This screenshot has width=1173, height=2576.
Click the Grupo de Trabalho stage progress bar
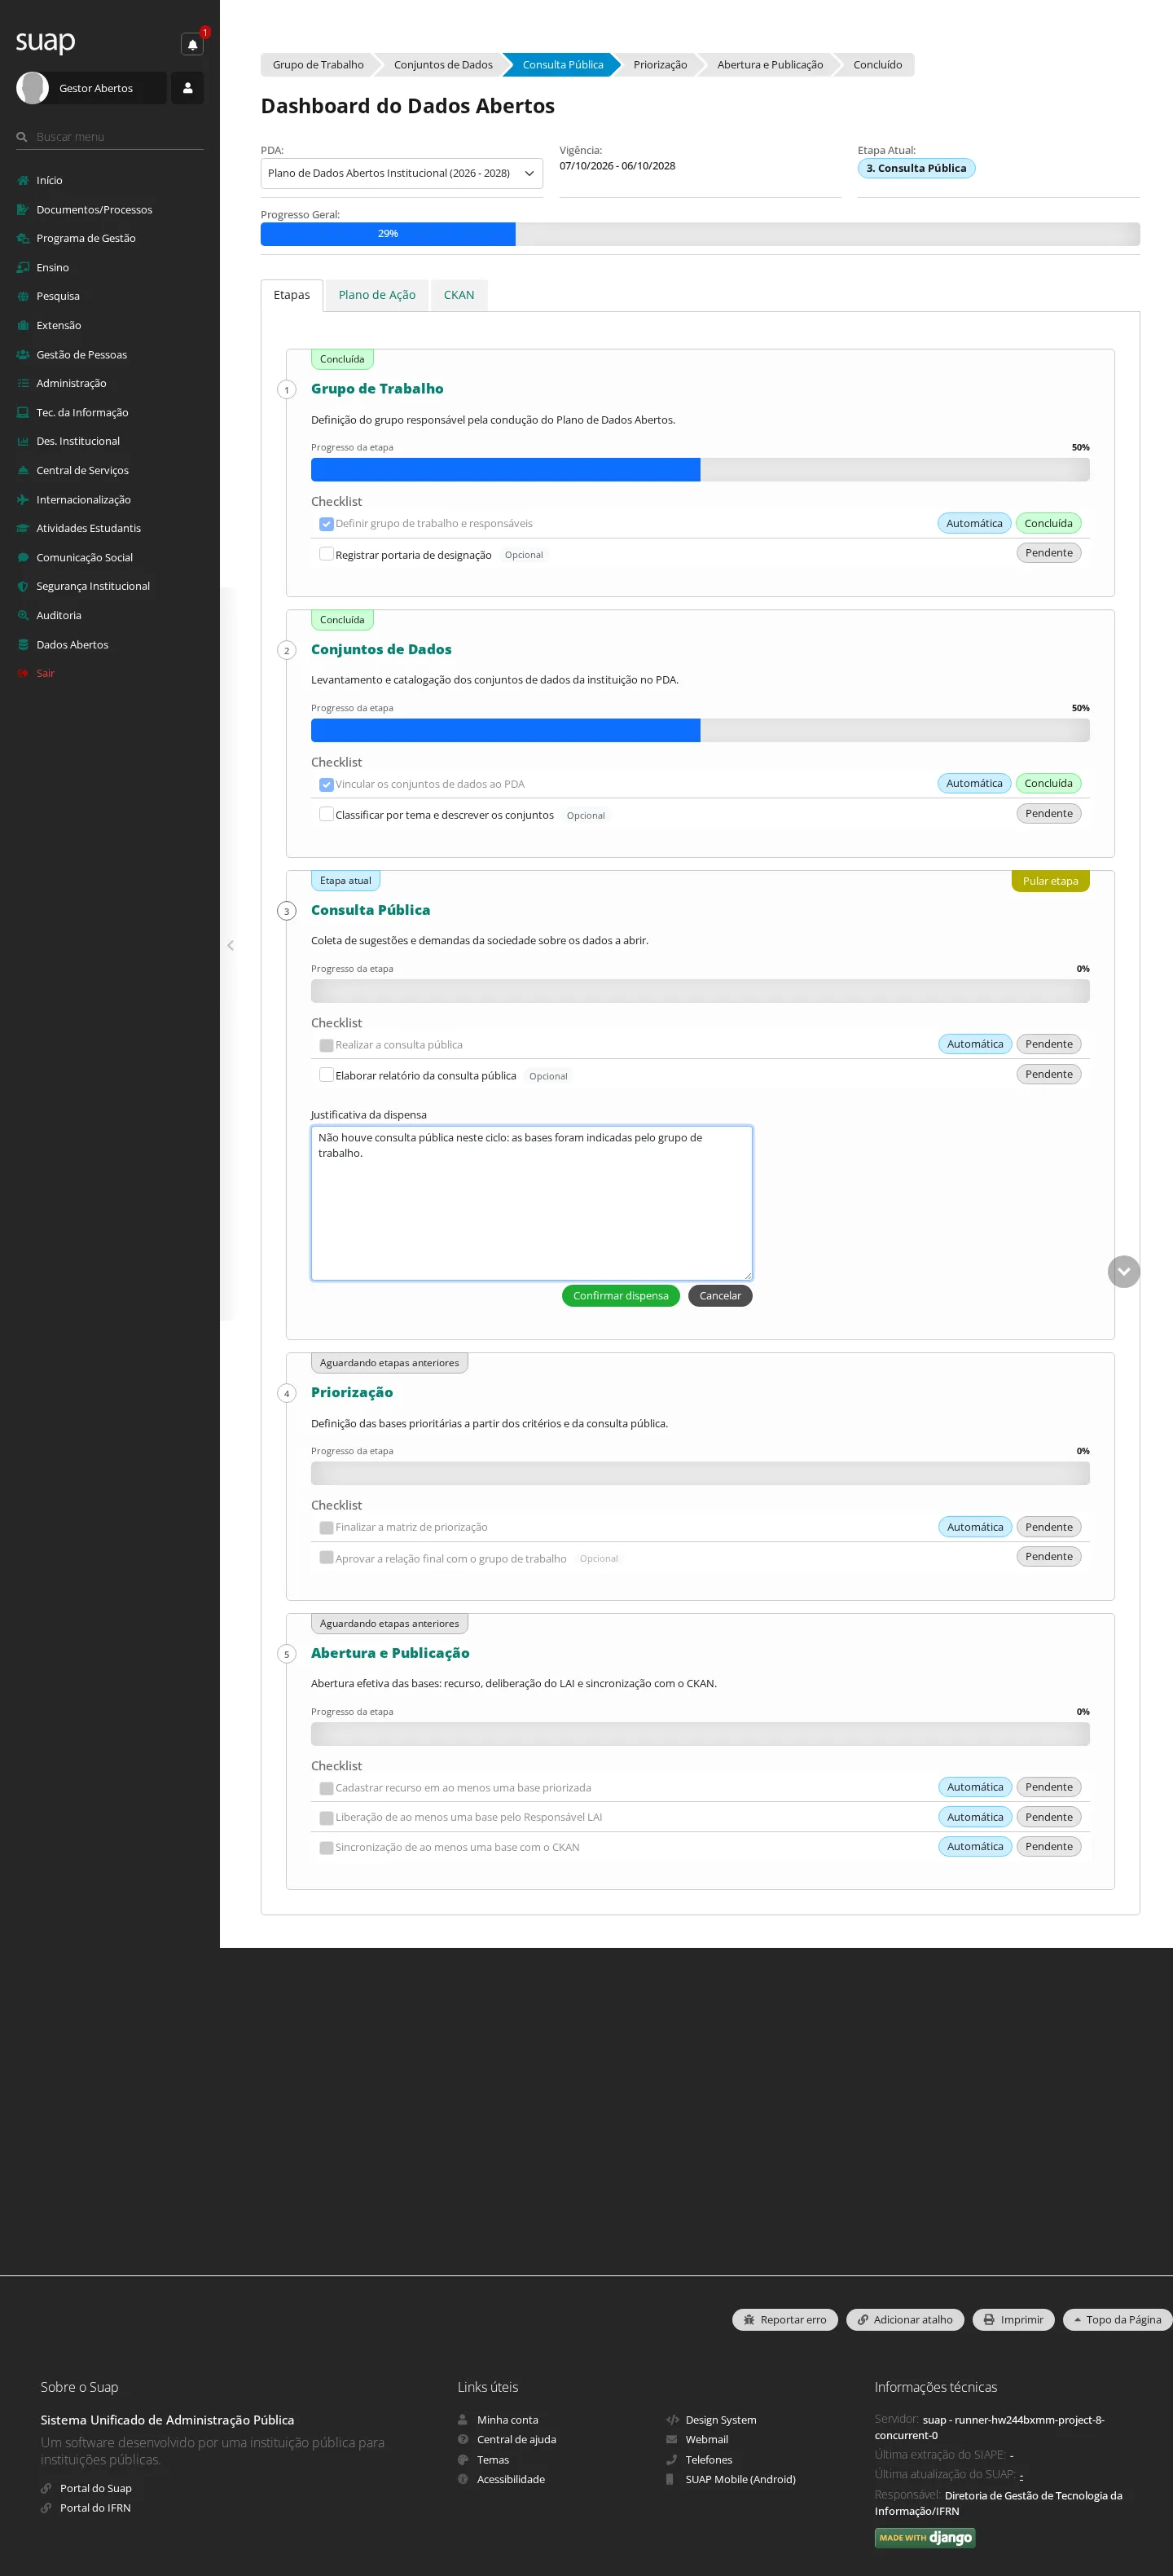click(x=700, y=470)
